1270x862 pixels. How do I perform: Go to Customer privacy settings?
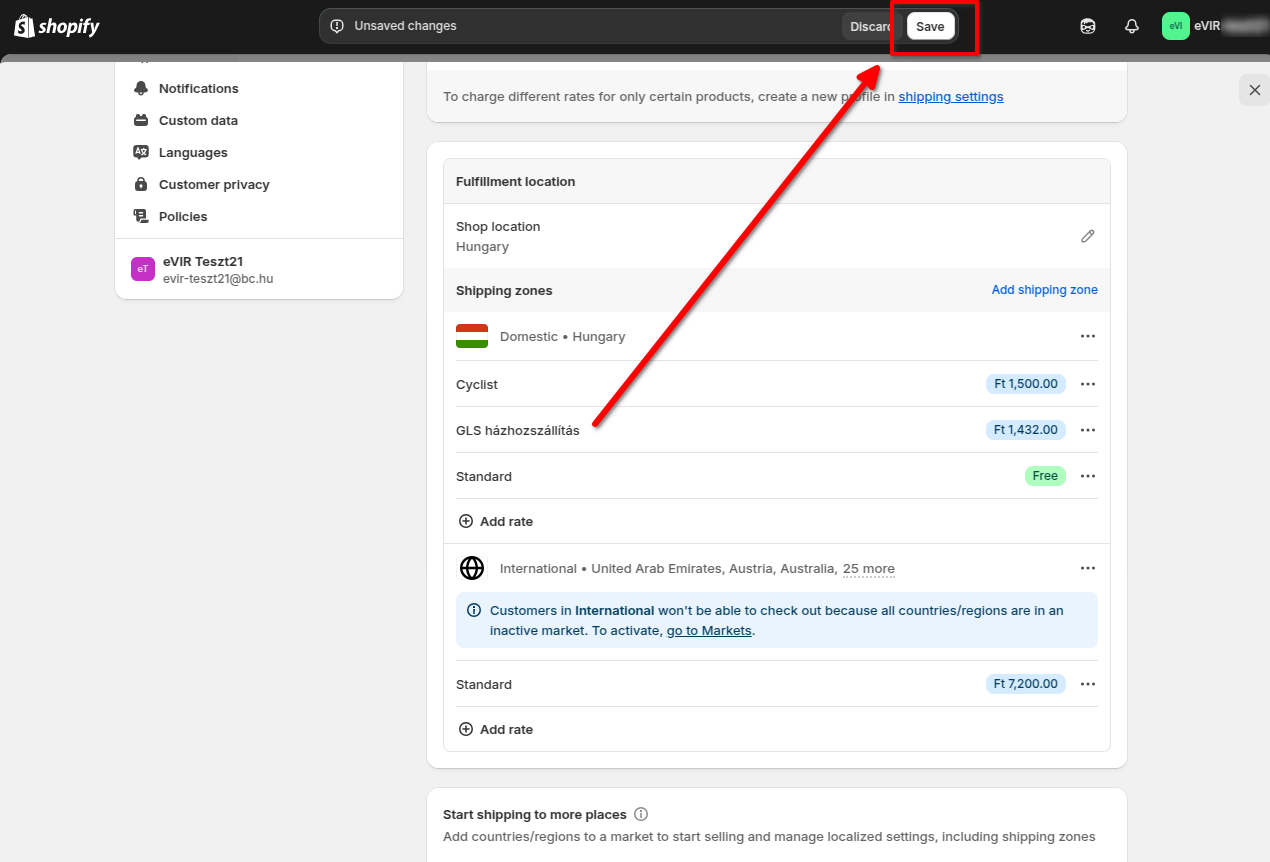(214, 185)
